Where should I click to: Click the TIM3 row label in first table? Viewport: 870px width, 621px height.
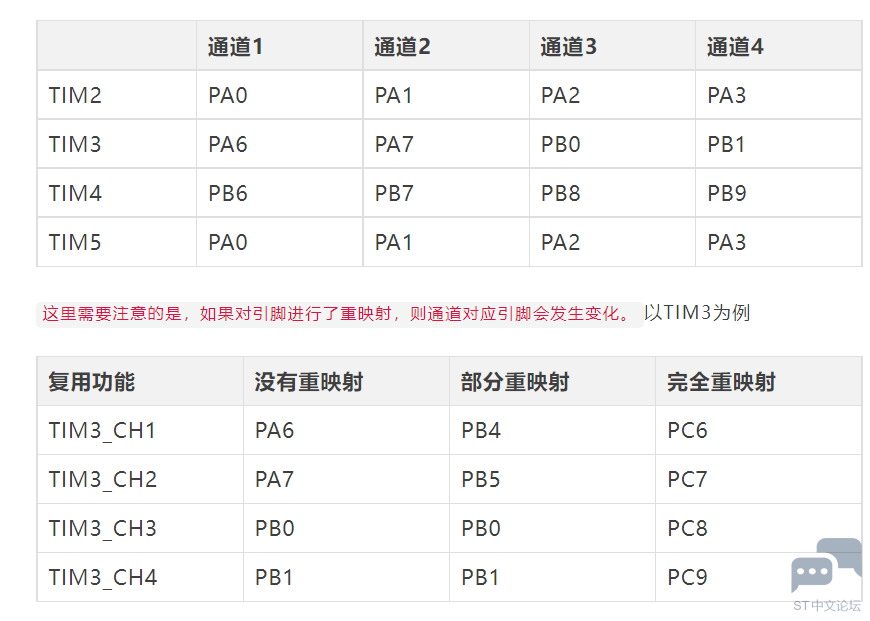(75, 145)
